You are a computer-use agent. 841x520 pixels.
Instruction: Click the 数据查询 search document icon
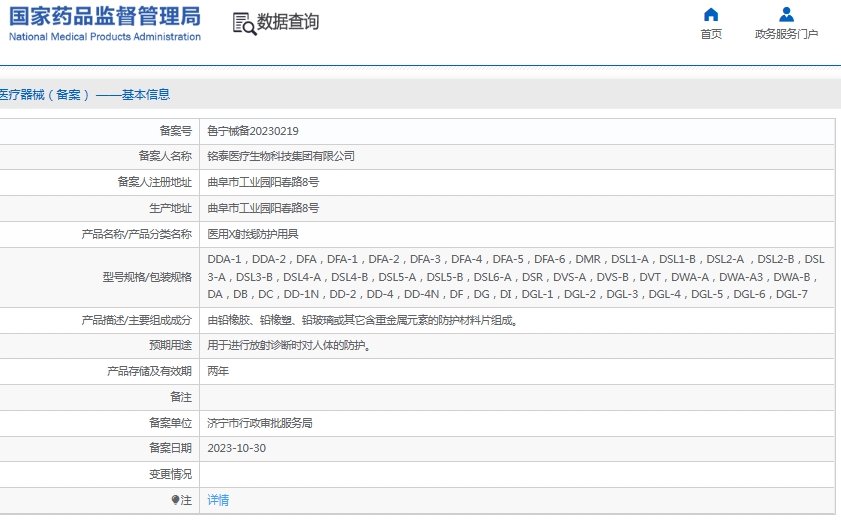coord(244,24)
